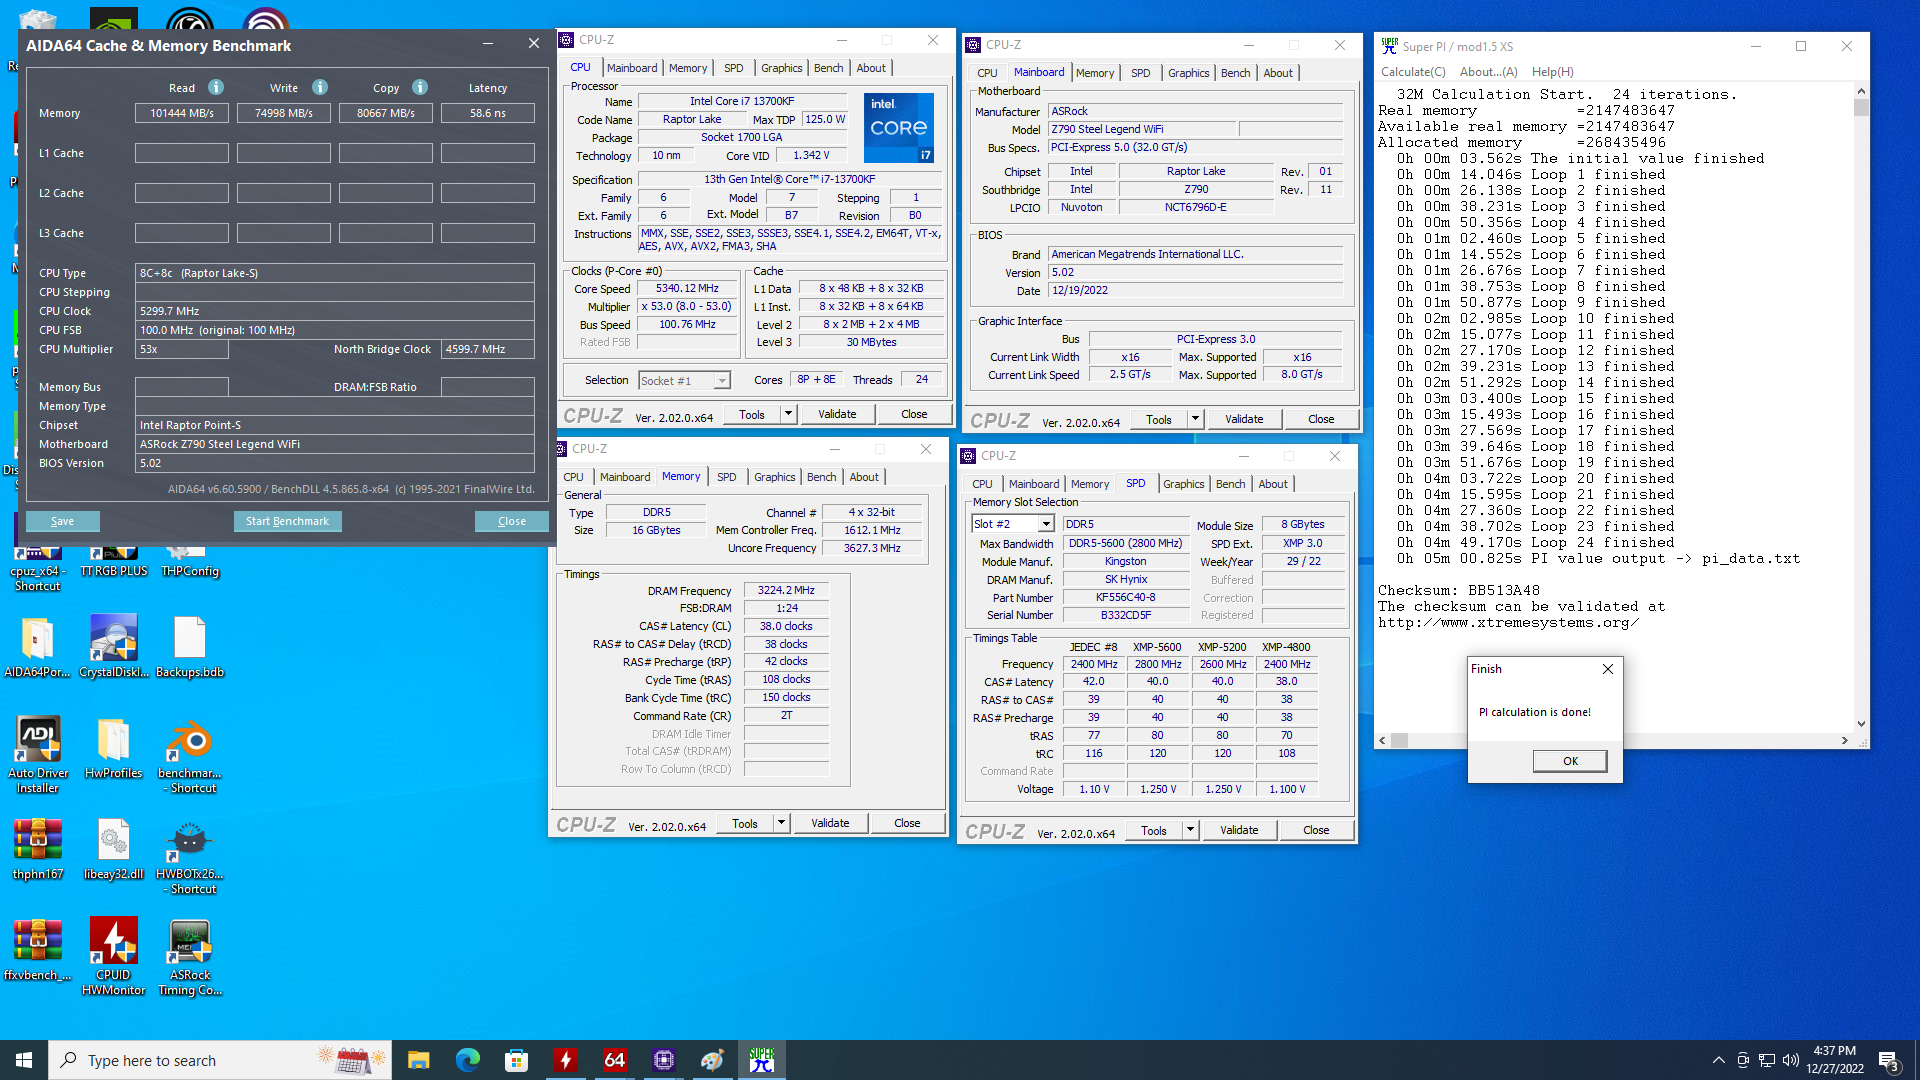The width and height of the screenshot is (1920, 1080).
Task: Open the Calculate(C) menu in Super PI
Action: coord(1412,72)
